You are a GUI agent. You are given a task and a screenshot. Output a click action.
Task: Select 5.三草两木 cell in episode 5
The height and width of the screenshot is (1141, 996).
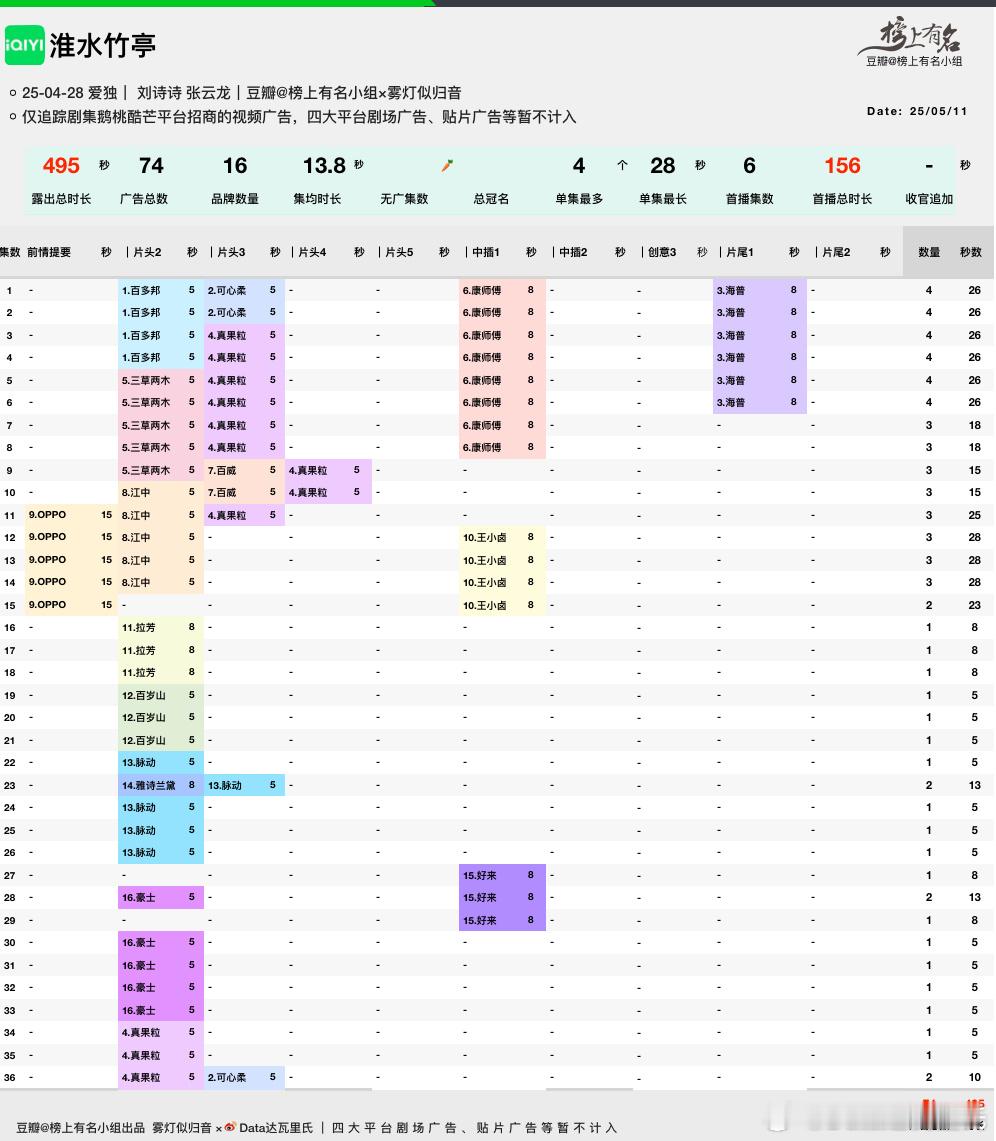coord(161,380)
